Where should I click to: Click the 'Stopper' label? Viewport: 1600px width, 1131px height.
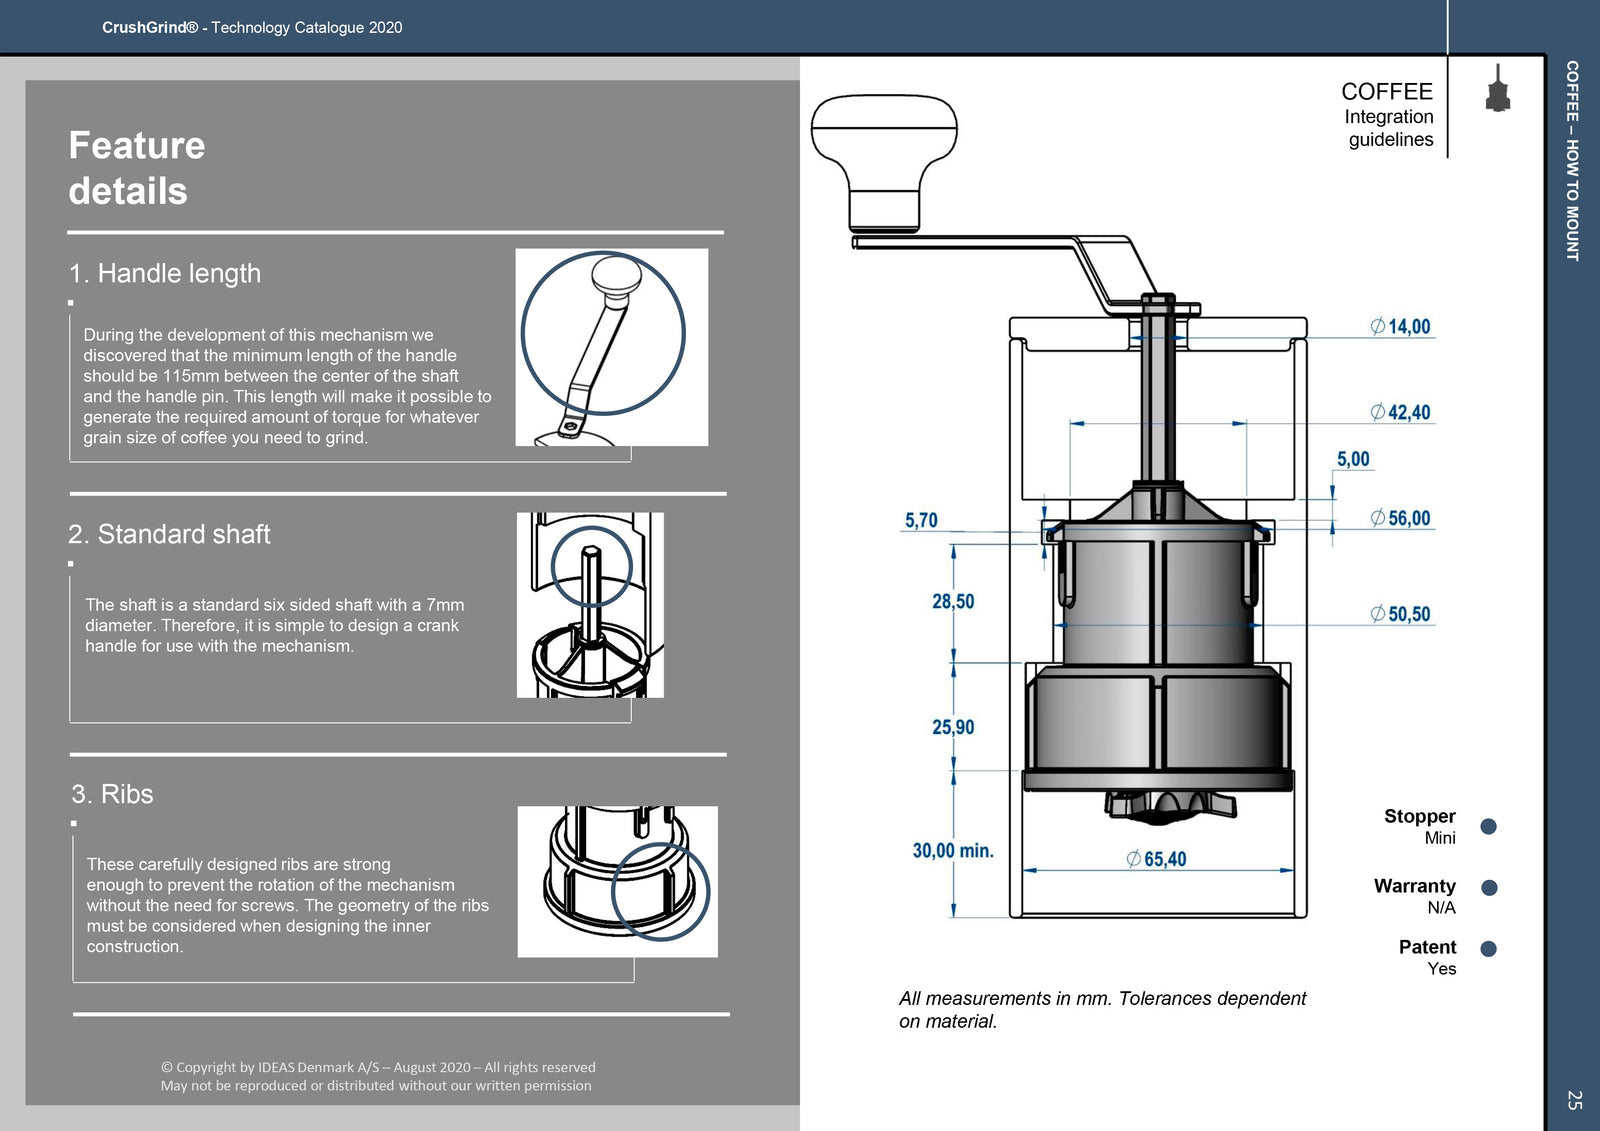click(1419, 816)
